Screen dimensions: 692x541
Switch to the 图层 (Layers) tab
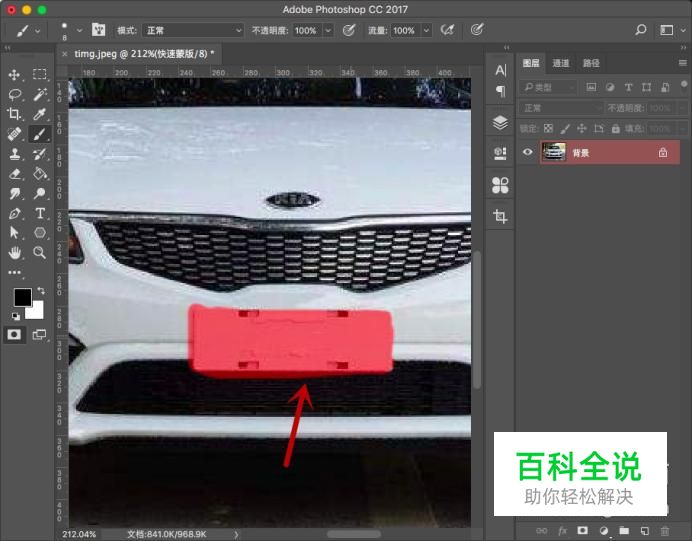coord(531,63)
